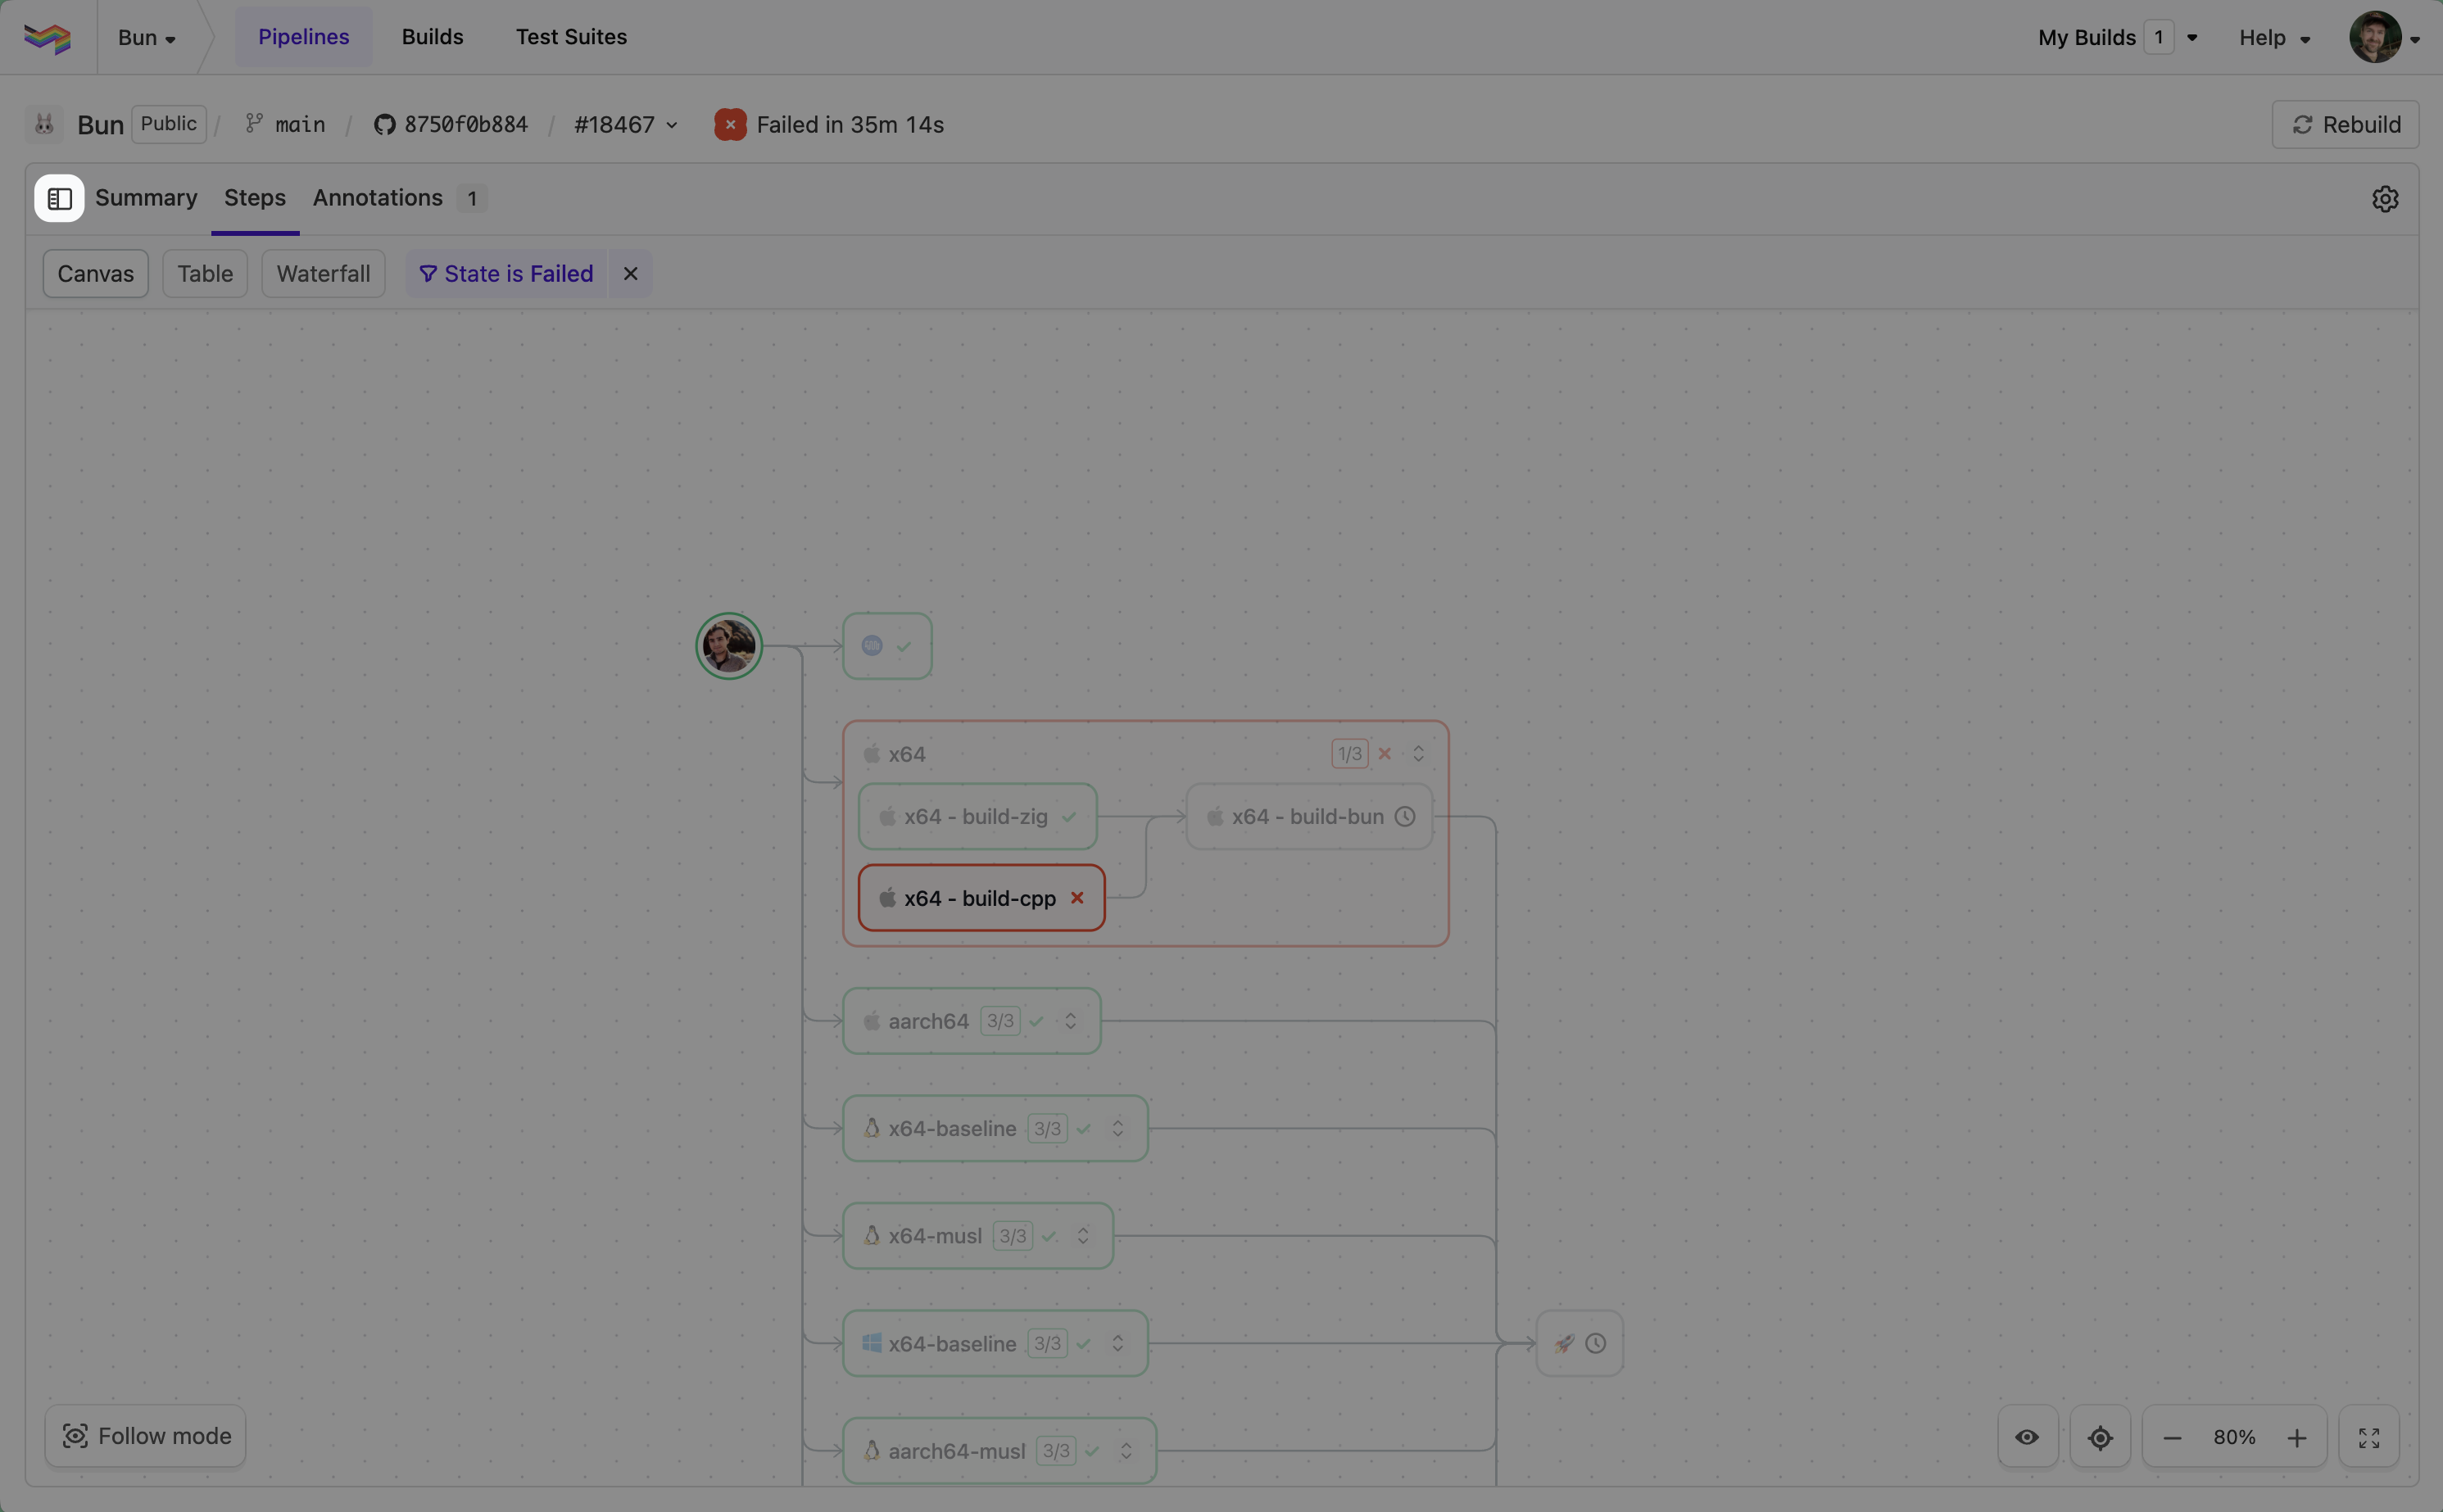Switch to the Summary tab
This screenshot has width=2443, height=1512.
pyautogui.click(x=146, y=198)
